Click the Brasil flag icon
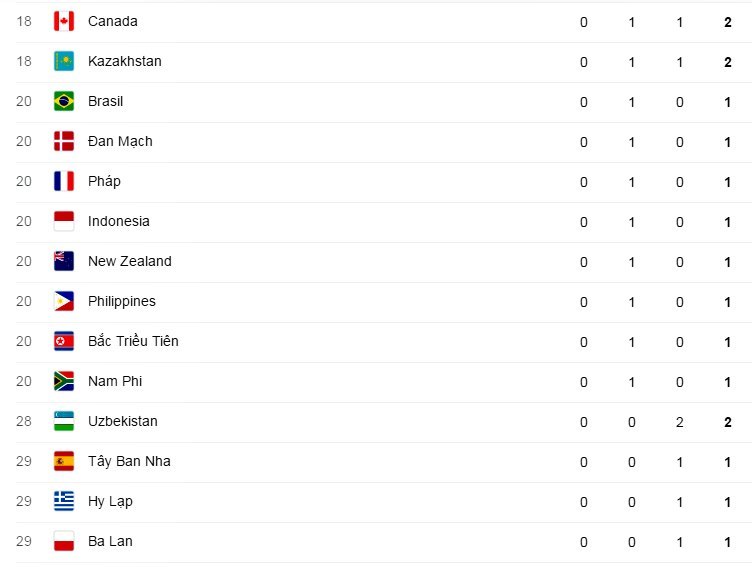 pyautogui.click(x=64, y=101)
